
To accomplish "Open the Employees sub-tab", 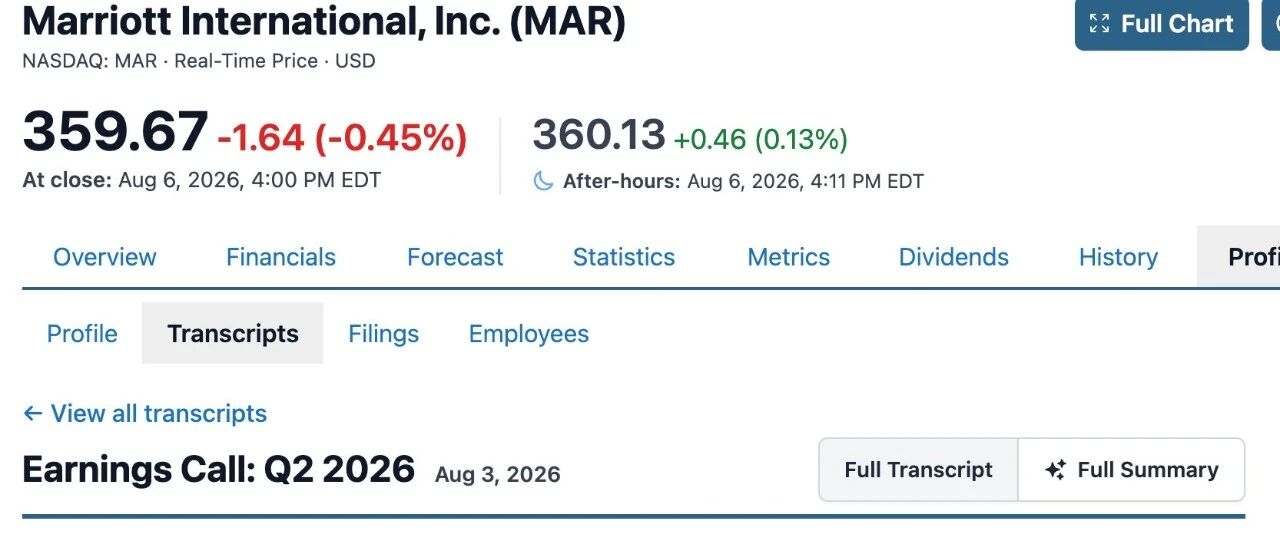I will (x=529, y=333).
